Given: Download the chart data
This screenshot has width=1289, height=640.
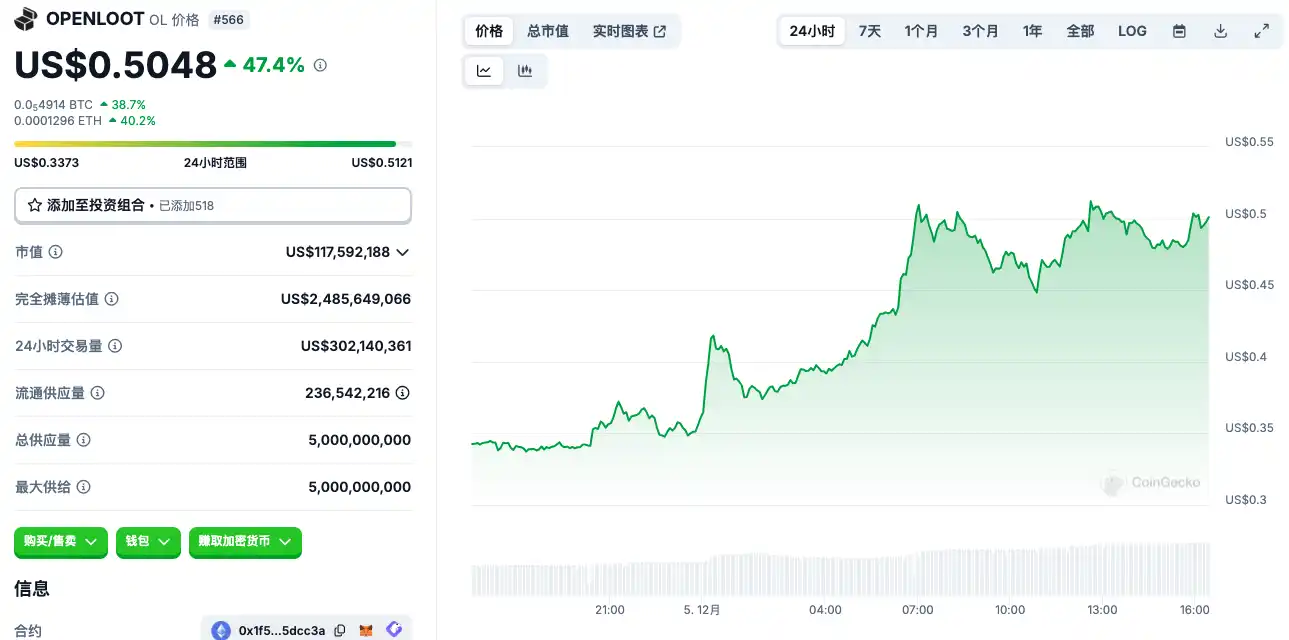Looking at the screenshot, I should (1220, 31).
